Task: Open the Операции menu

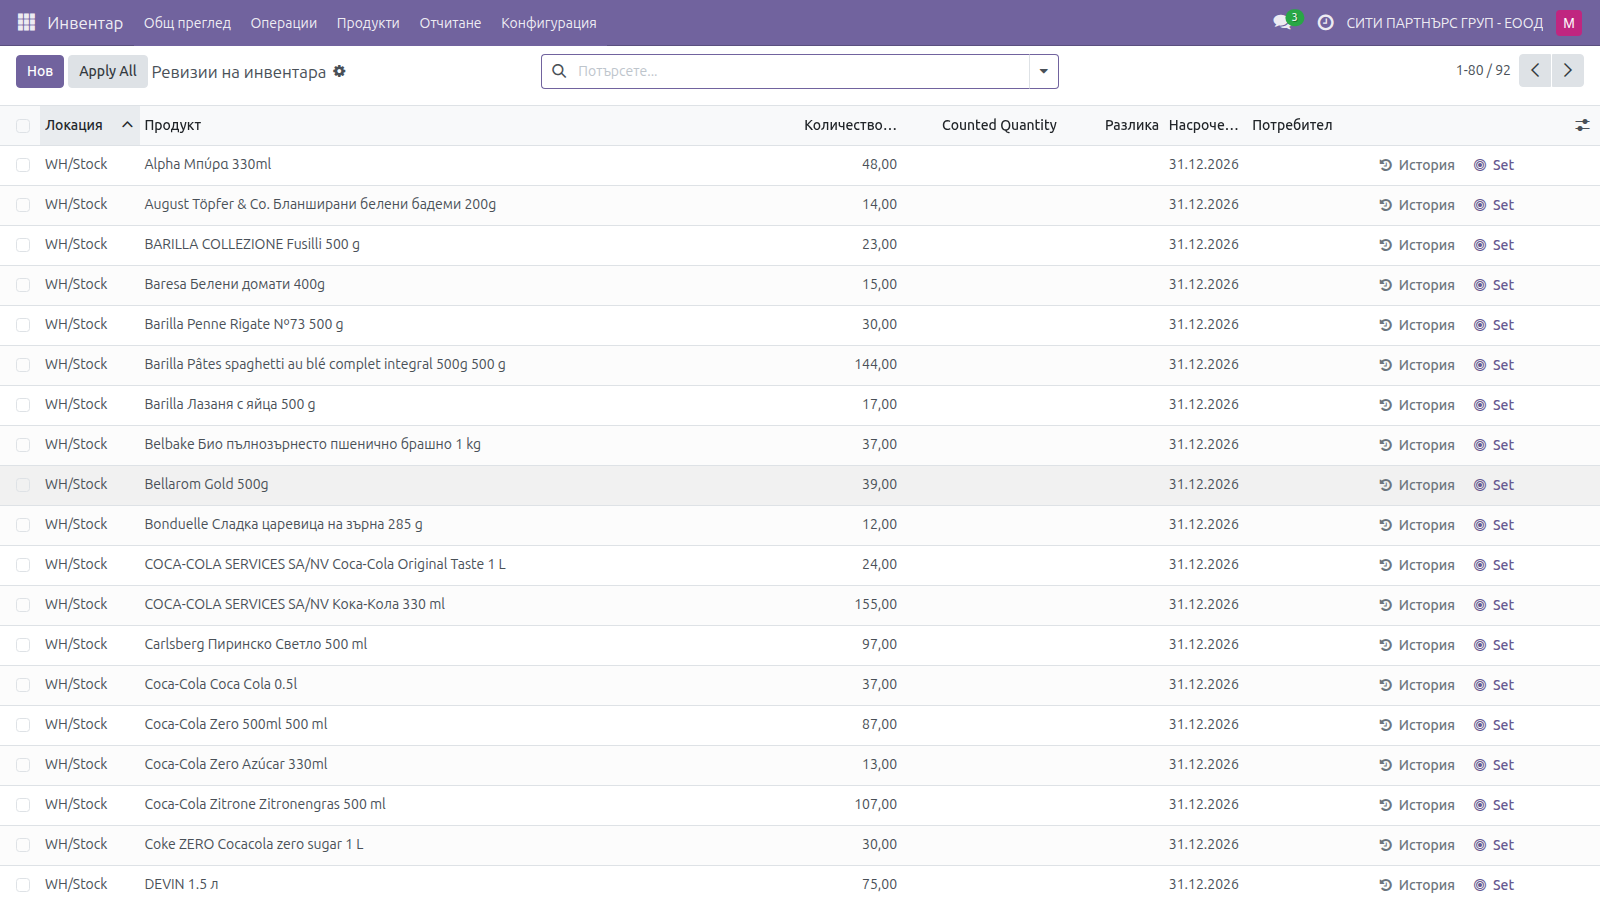Action: pyautogui.click(x=283, y=22)
